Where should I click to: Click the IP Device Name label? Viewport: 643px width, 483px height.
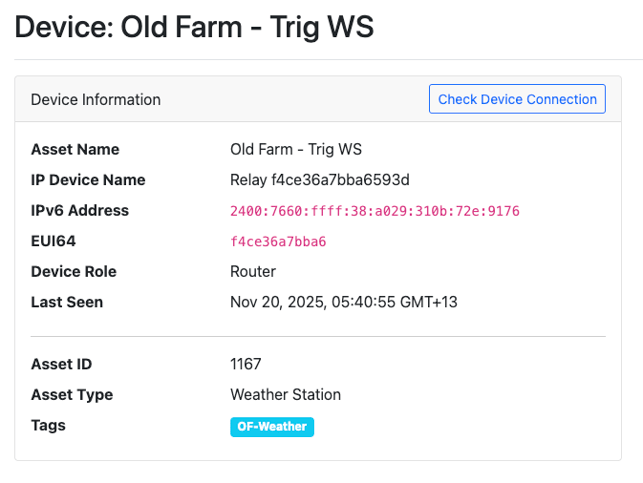tap(88, 180)
